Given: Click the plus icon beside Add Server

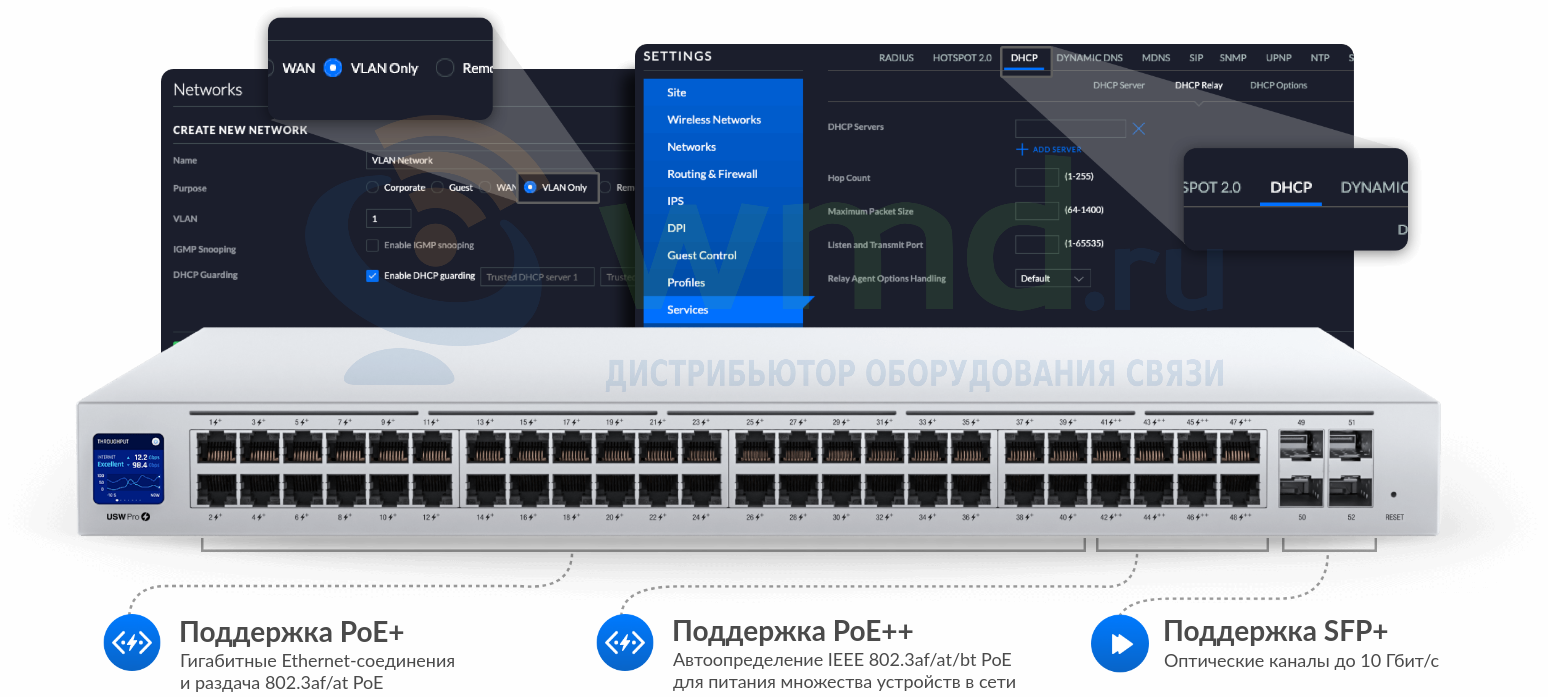Looking at the screenshot, I should (1022, 149).
